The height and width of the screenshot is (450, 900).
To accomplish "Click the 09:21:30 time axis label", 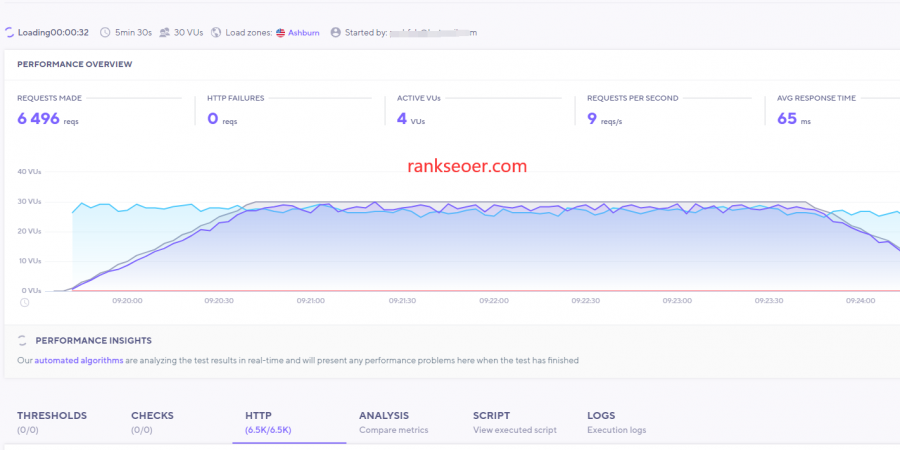I will click(x=402, y=300).
